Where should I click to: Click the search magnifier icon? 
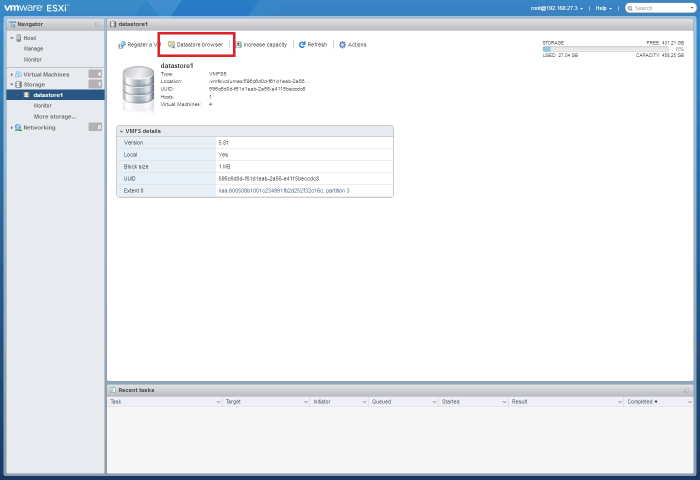pyautogui.click(x=630, y=8)
